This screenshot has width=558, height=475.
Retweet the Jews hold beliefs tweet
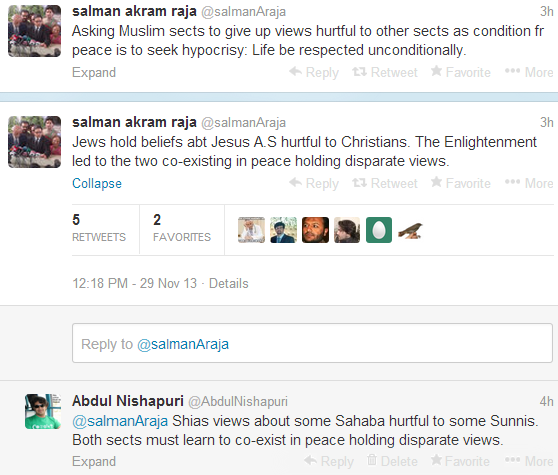385,183
